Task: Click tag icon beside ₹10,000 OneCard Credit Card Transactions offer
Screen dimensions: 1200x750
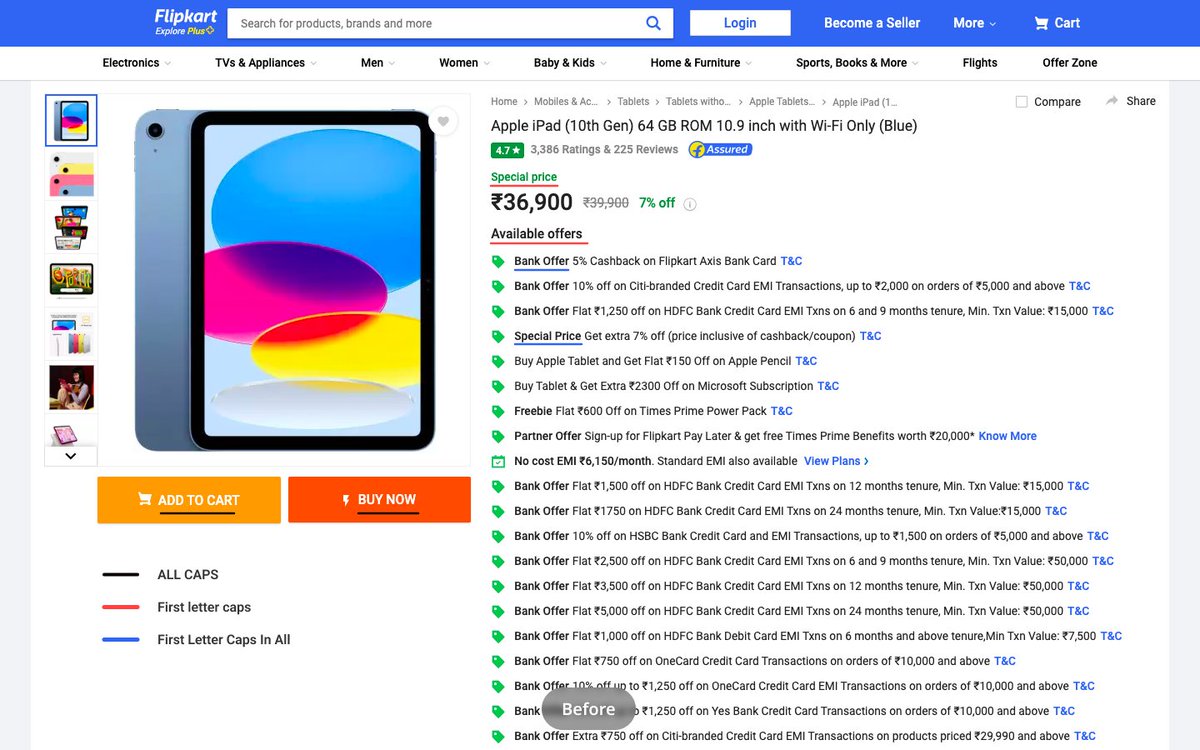Action: (x=498, y=661)
